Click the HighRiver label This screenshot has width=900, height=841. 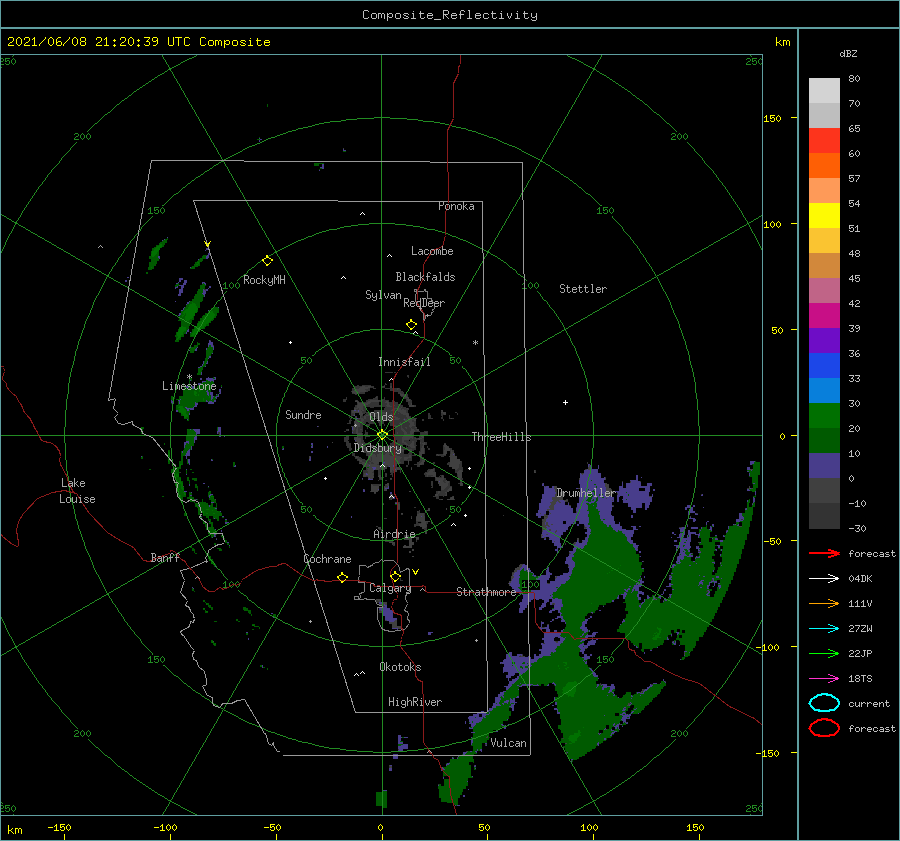click(415, 702)
